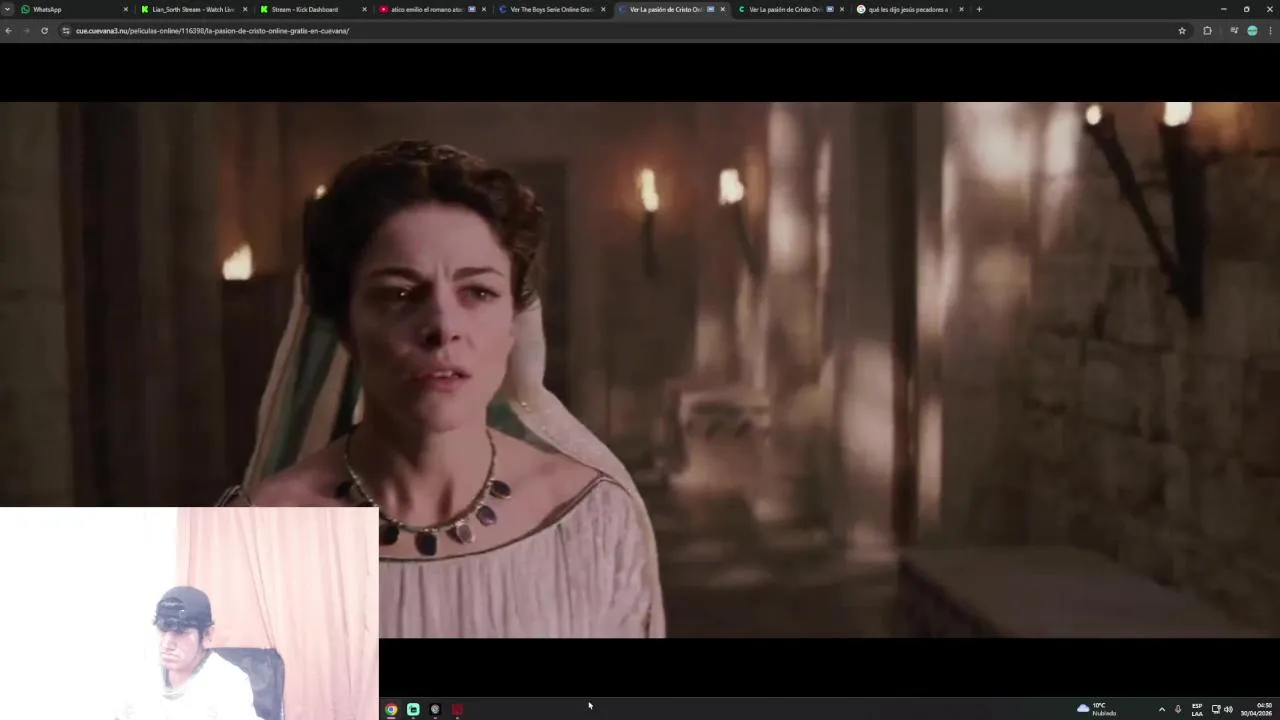
Task: Open the tab search chevron in Chrome
Action: [7, 9]
